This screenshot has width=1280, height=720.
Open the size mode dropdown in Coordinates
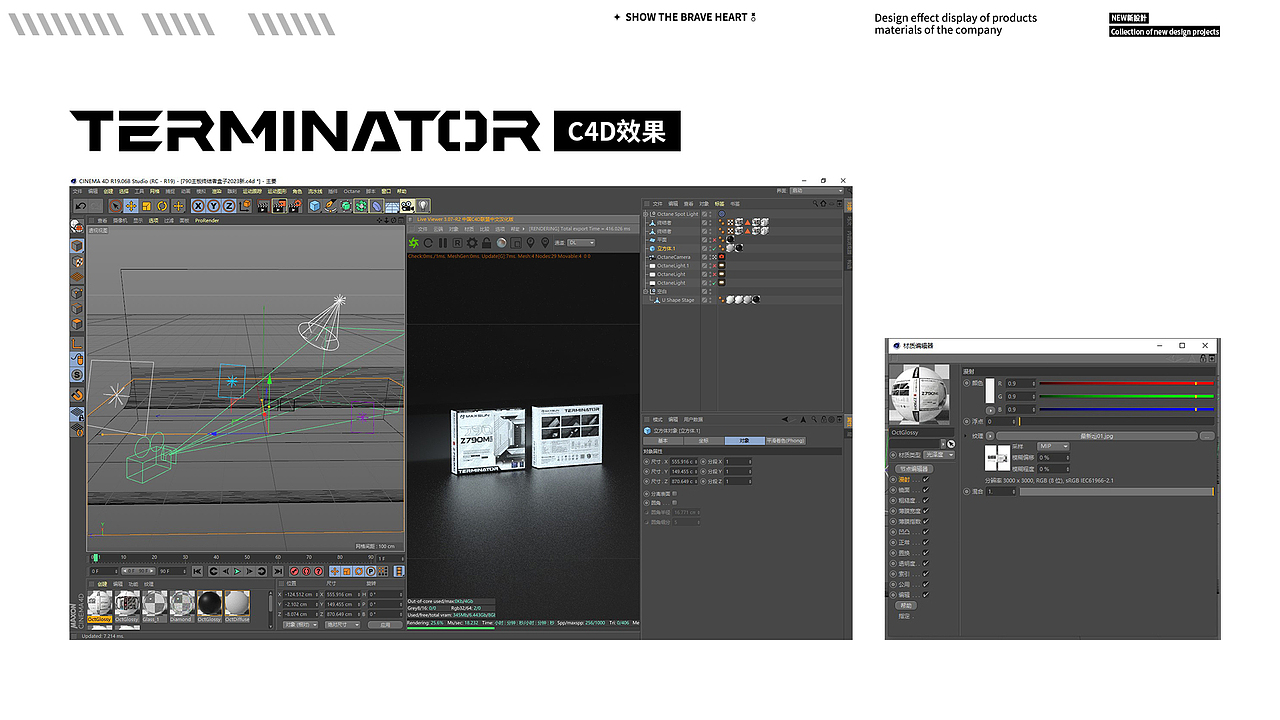coord(343,624)
